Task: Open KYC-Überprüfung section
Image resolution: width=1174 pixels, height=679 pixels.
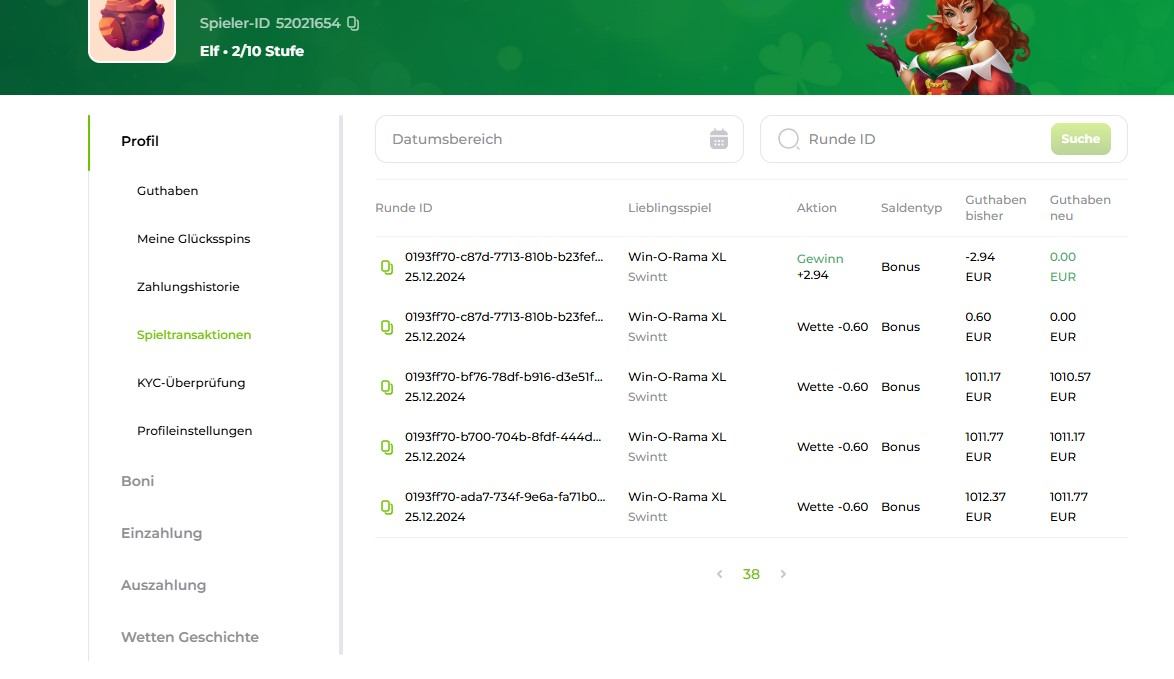Action: (191, 383)
